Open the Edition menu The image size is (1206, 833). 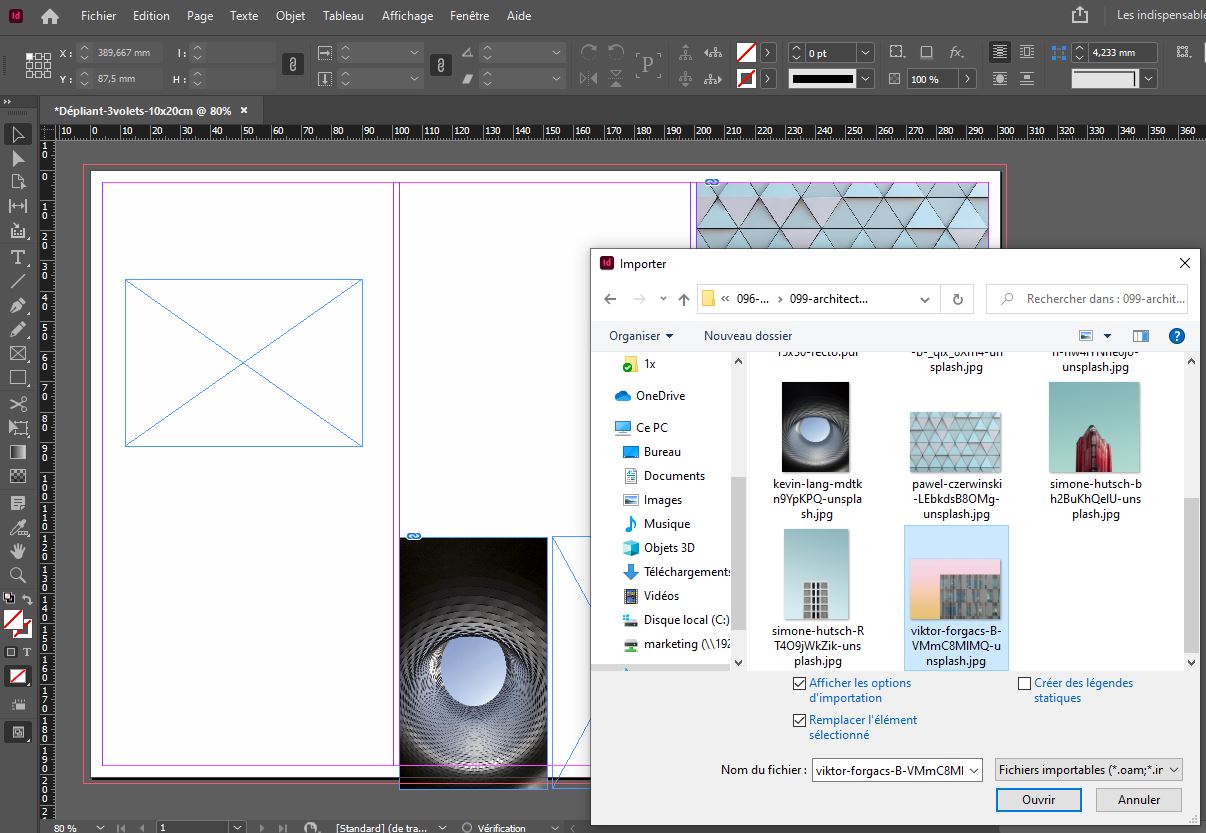pyautogui.click(x=151, y=16)
